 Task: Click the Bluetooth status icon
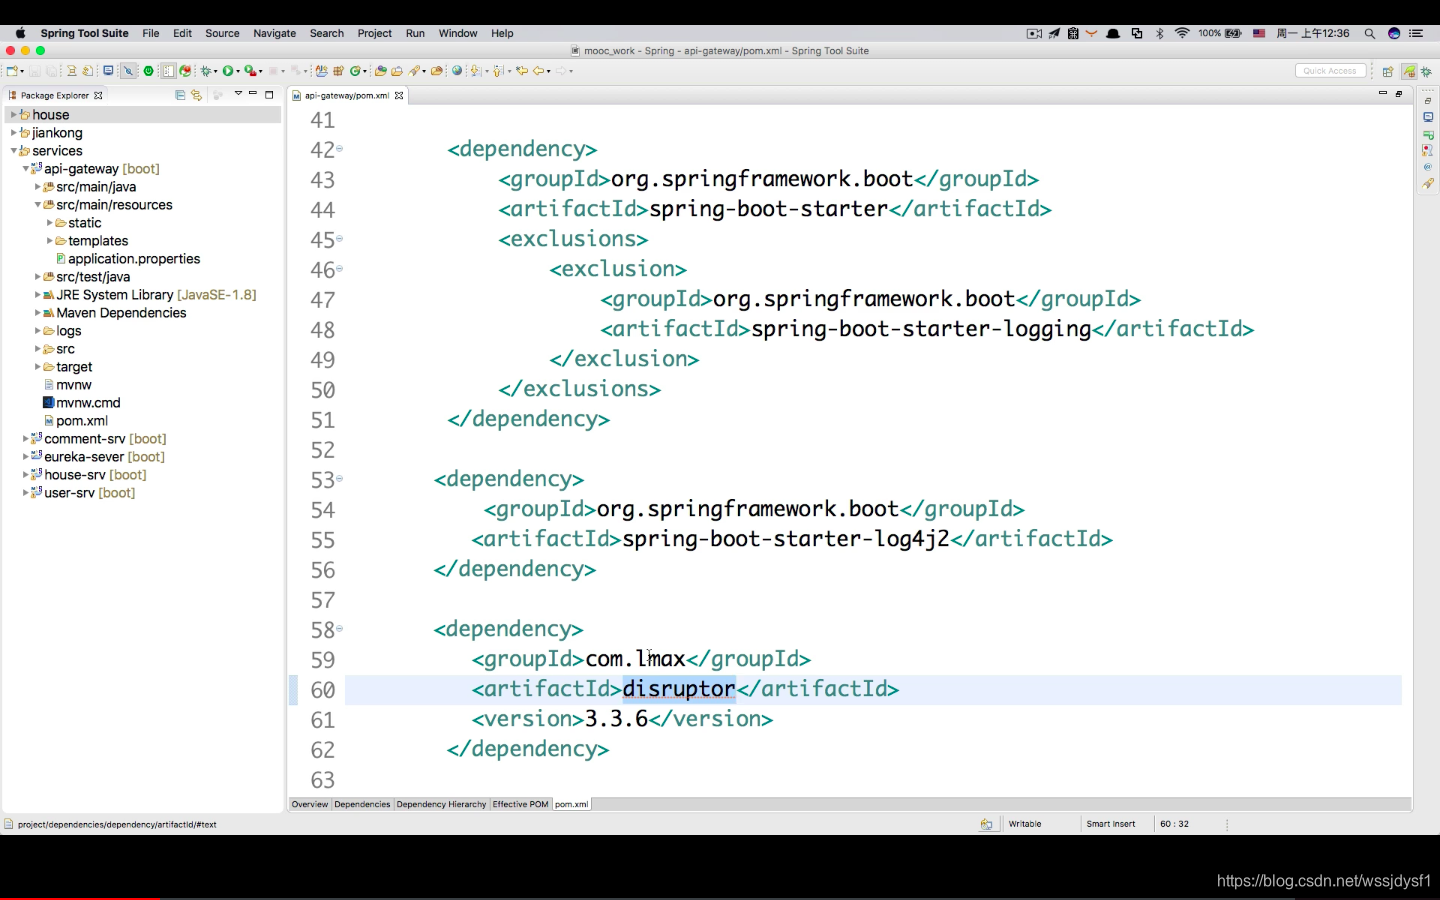pyautogui.click(x=1160, y=33)
